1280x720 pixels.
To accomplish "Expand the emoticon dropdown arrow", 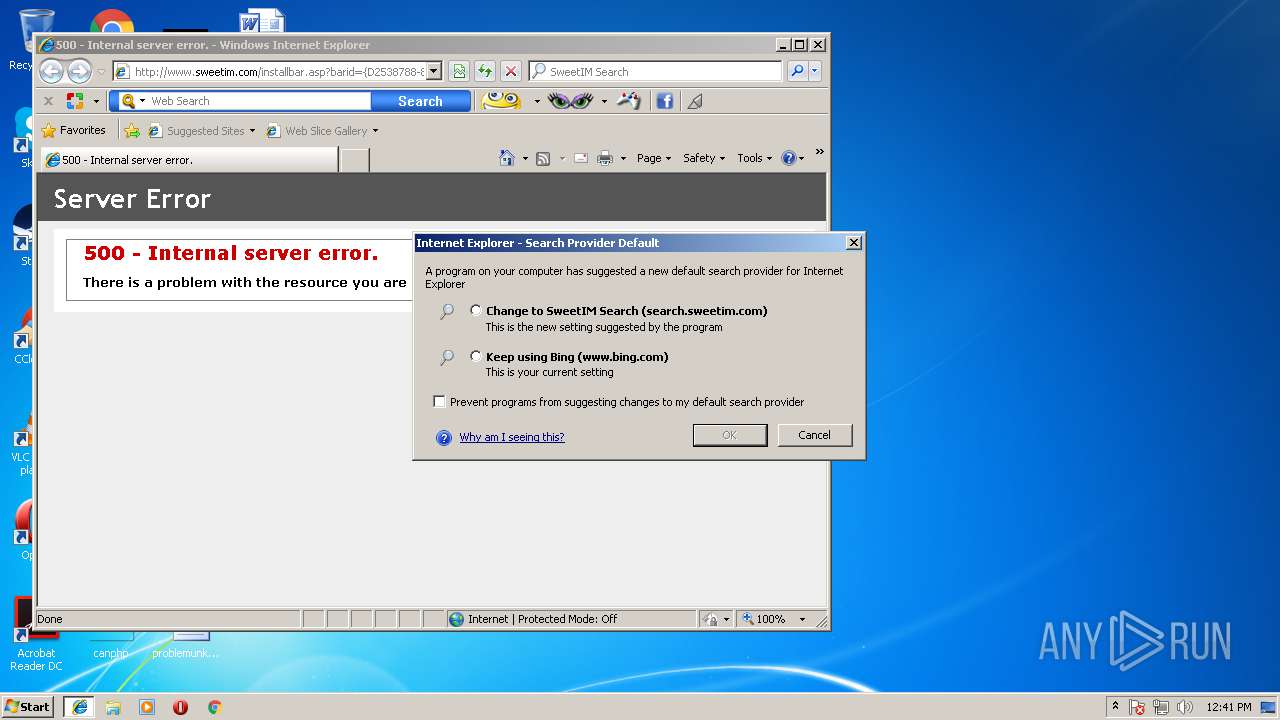I will click(537, 101).
